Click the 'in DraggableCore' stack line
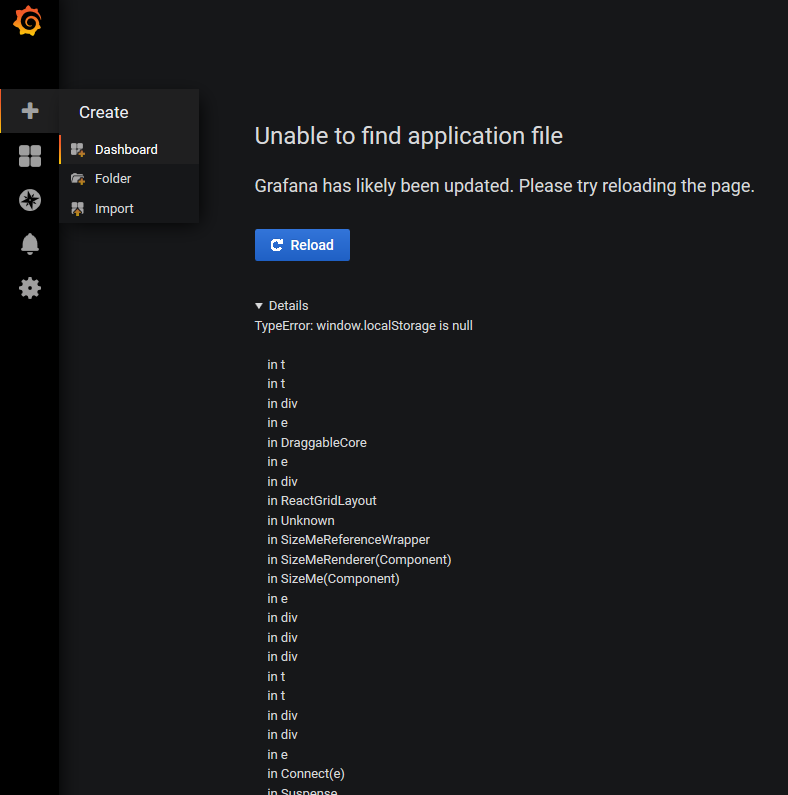Viewport: 788px width, 795px height. click(317, 443)
